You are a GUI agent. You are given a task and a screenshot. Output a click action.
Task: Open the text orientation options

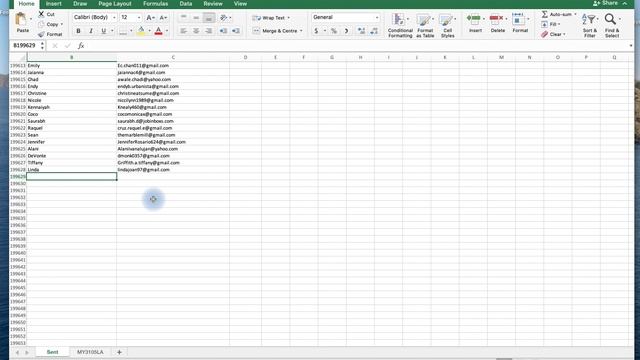coord(224,18)
